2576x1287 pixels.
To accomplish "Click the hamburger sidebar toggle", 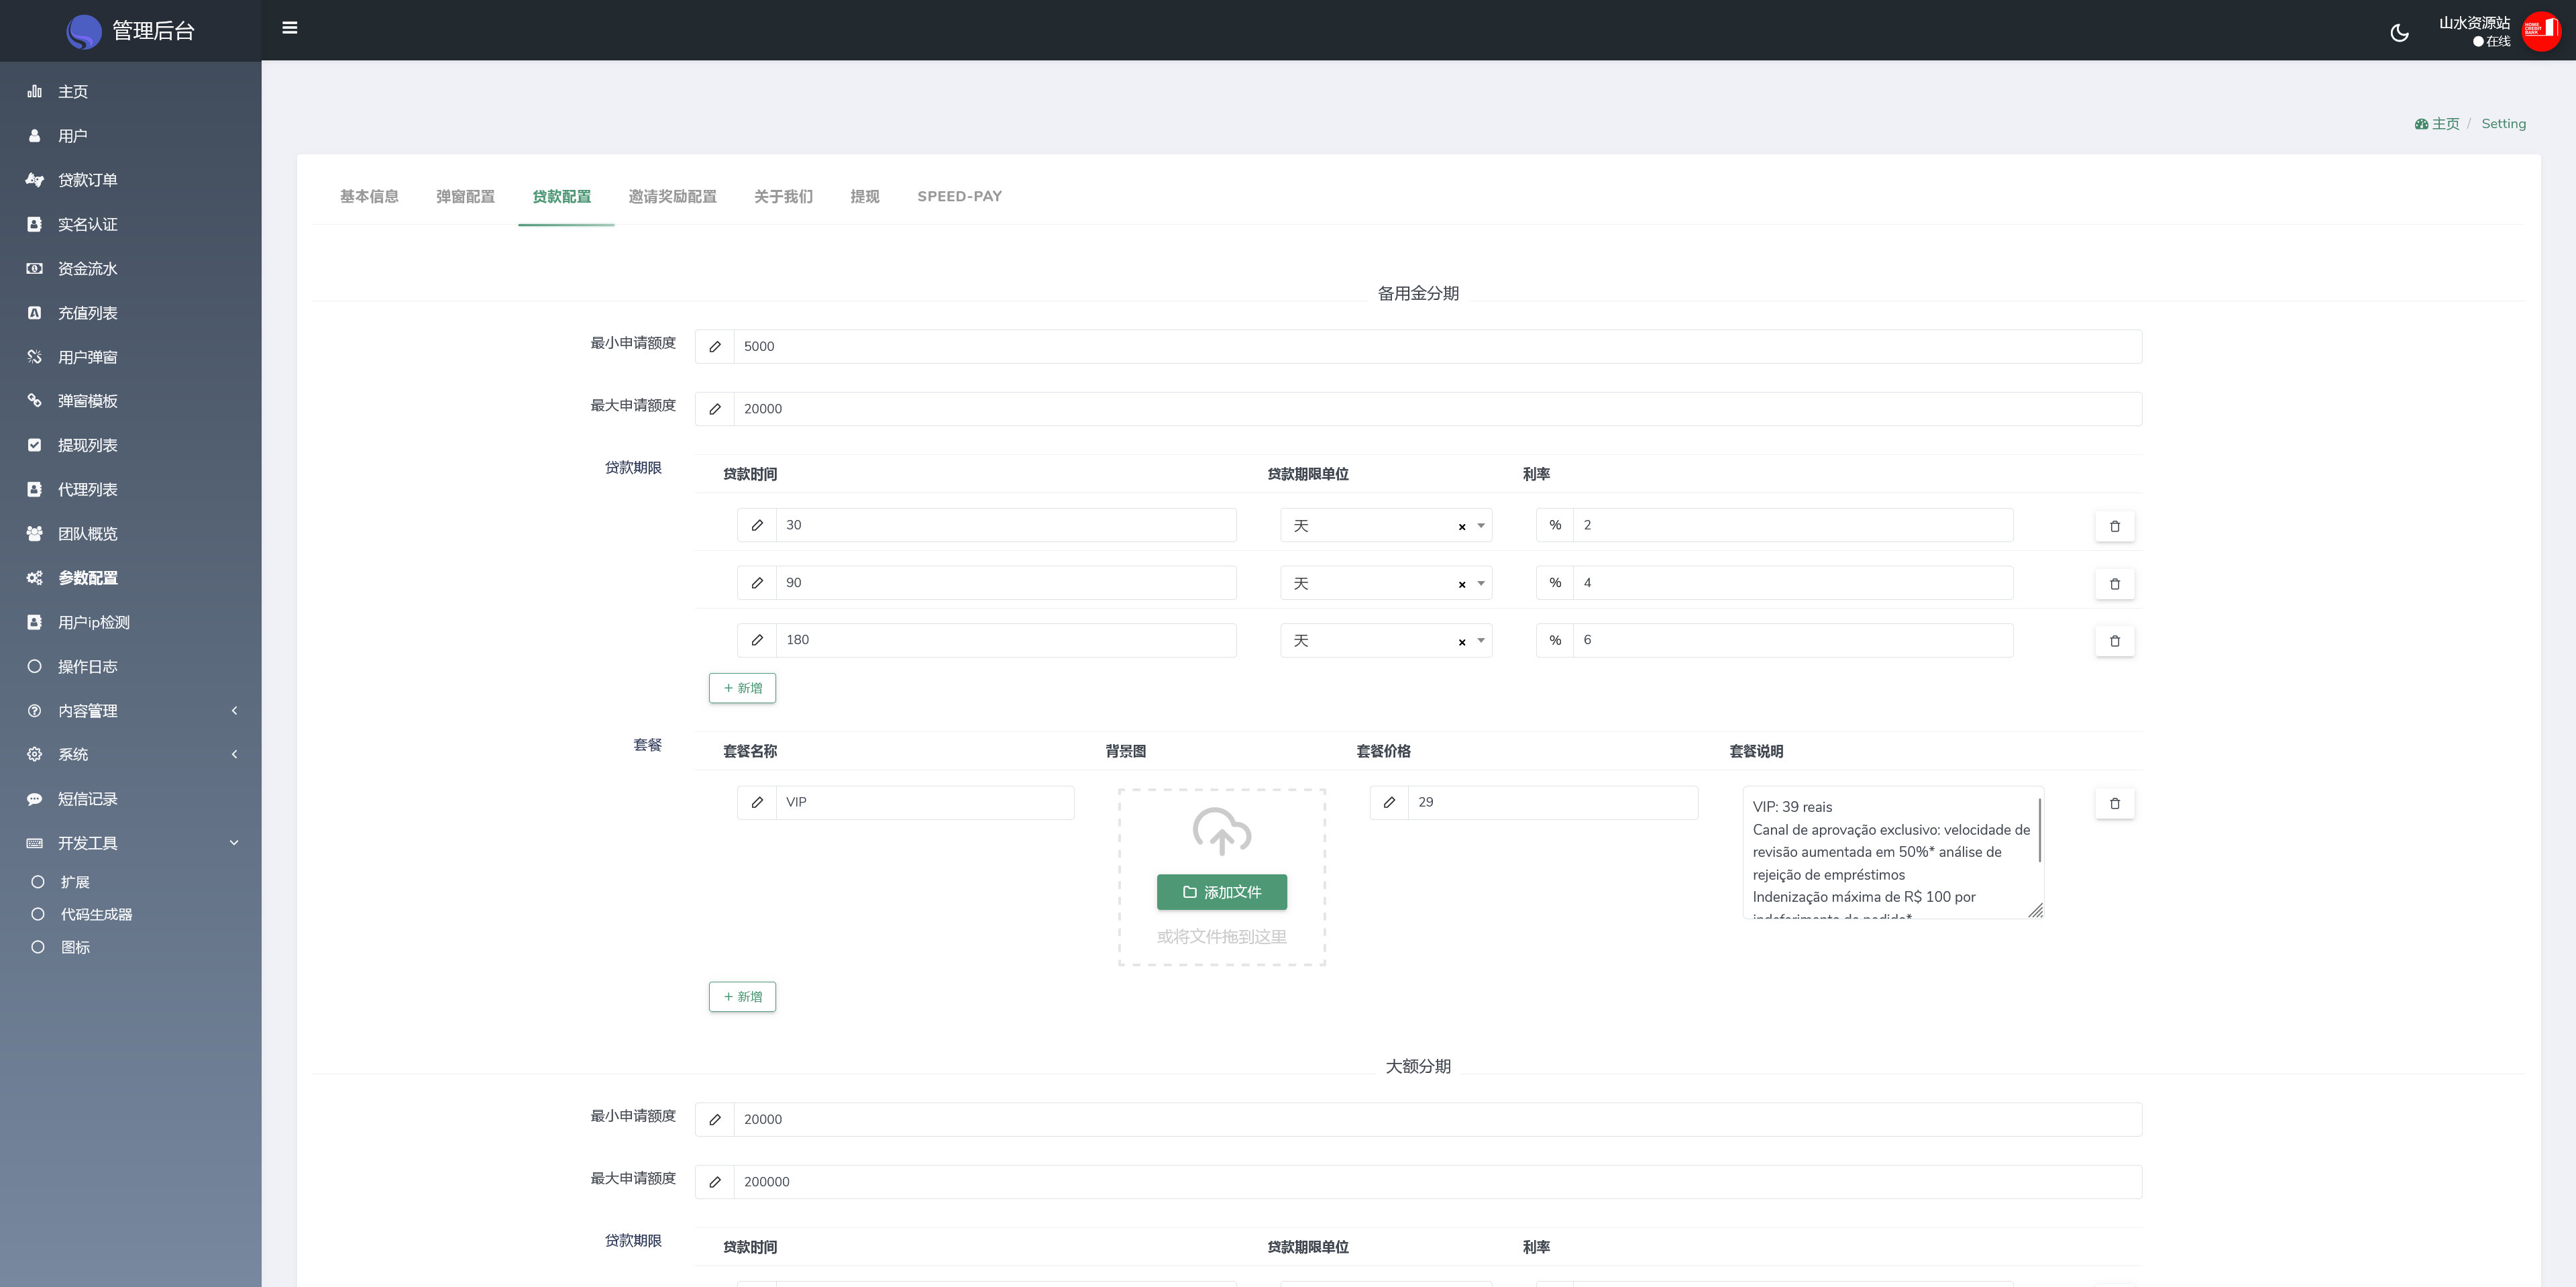I will (x=290, y=28).
